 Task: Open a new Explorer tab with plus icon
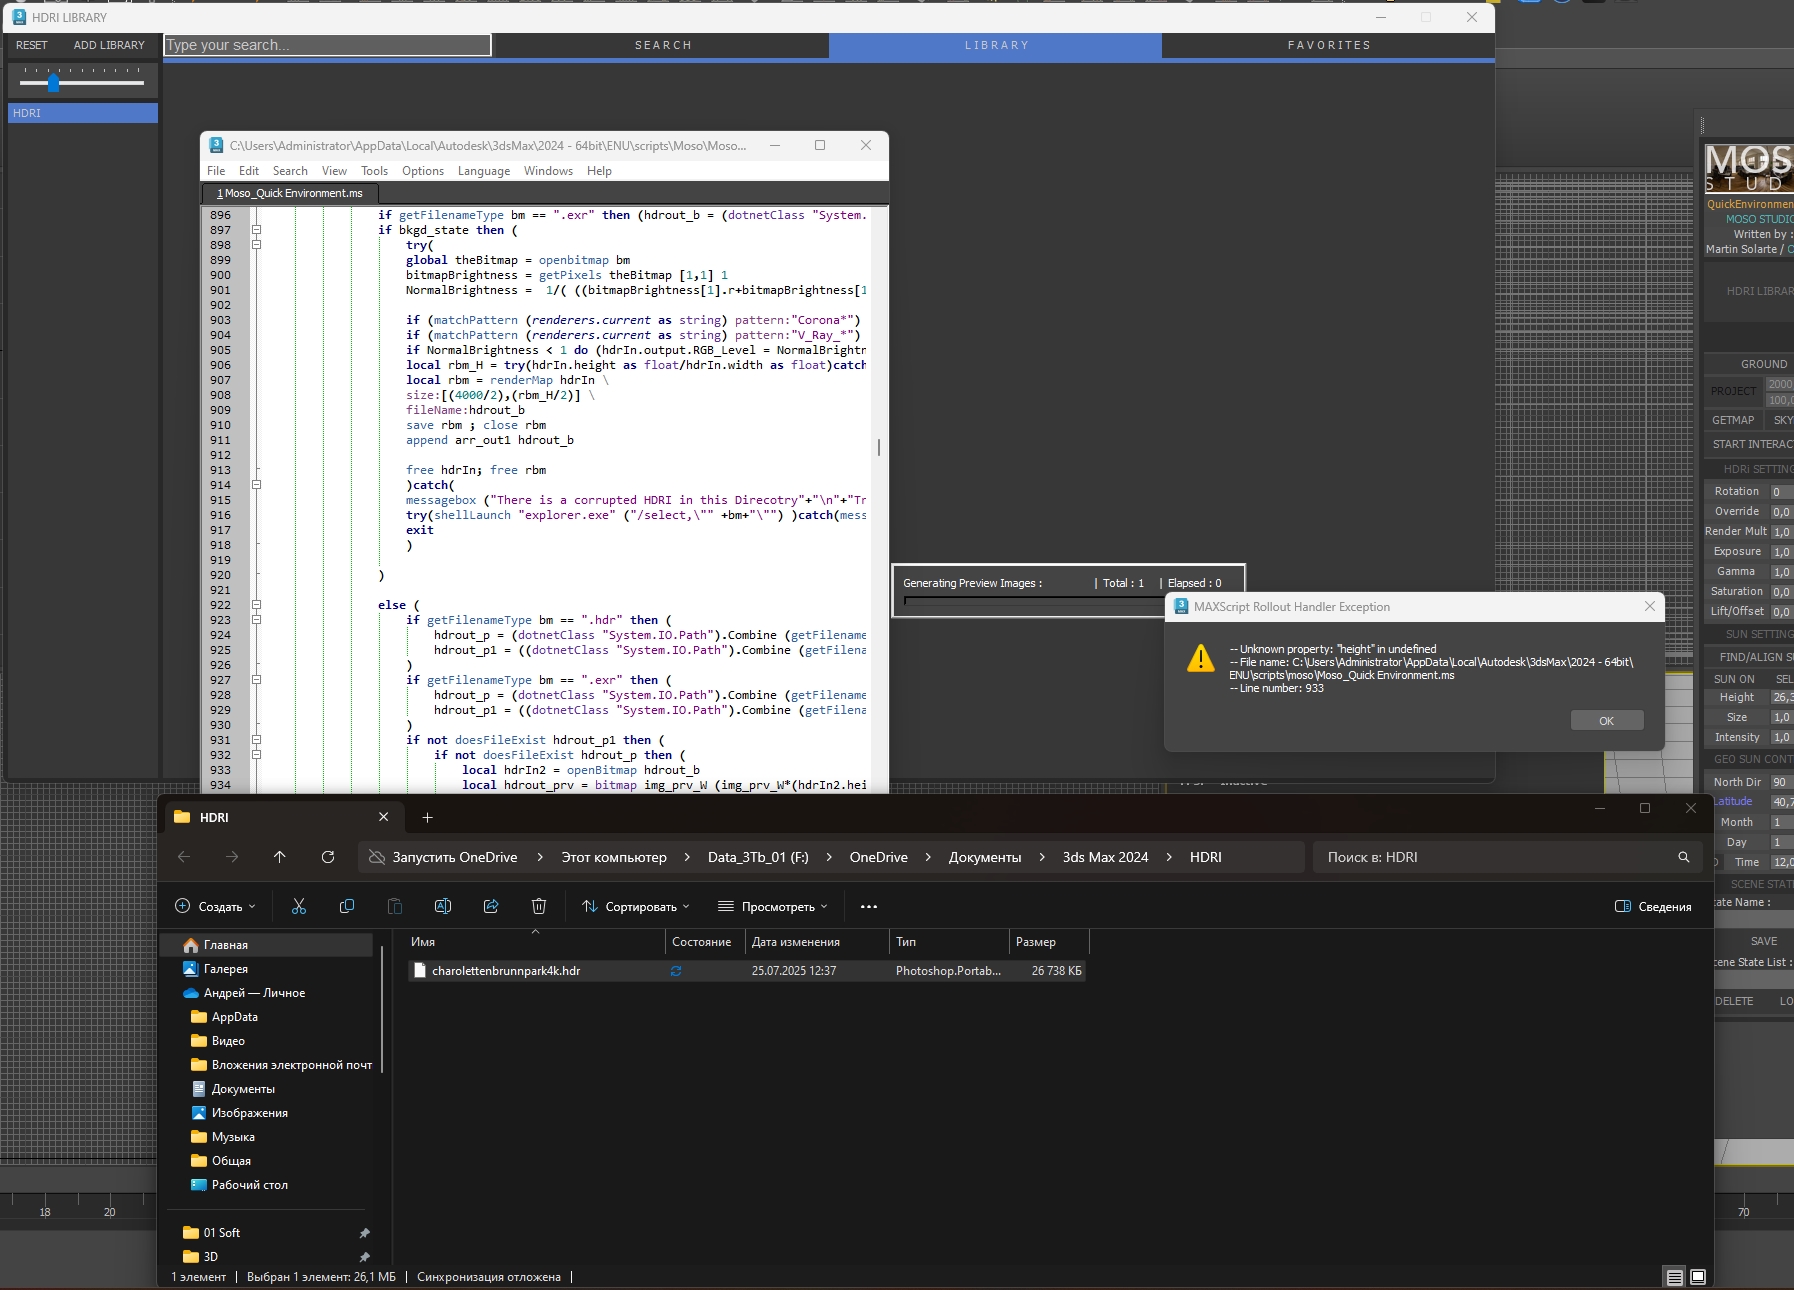click(x=427, y=817)
